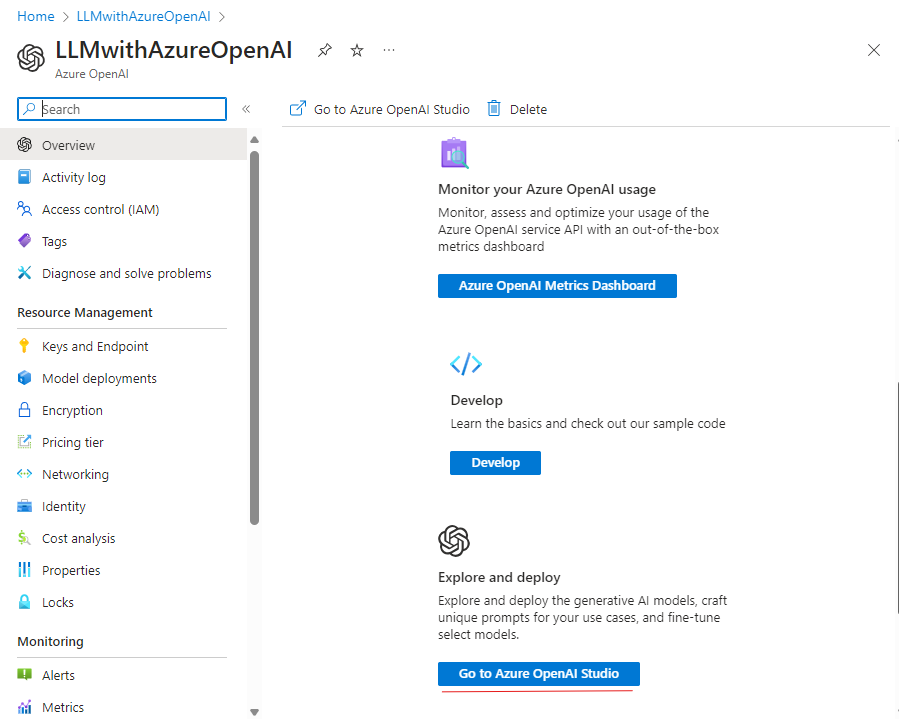Click blue Go to Azure OpenAI Studio button

coord(539,674)
